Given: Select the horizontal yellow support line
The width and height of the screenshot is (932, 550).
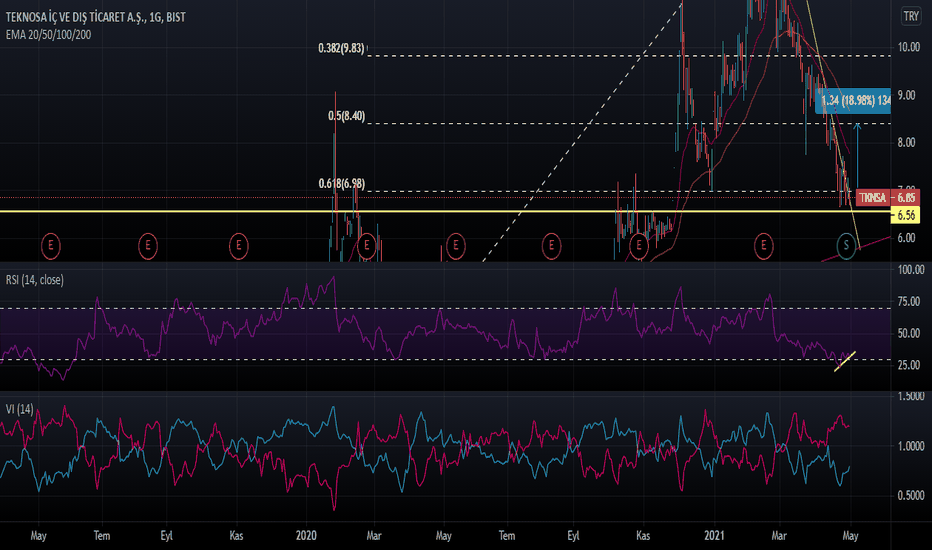Looking at the screenshot, I should tap(445, 211).
